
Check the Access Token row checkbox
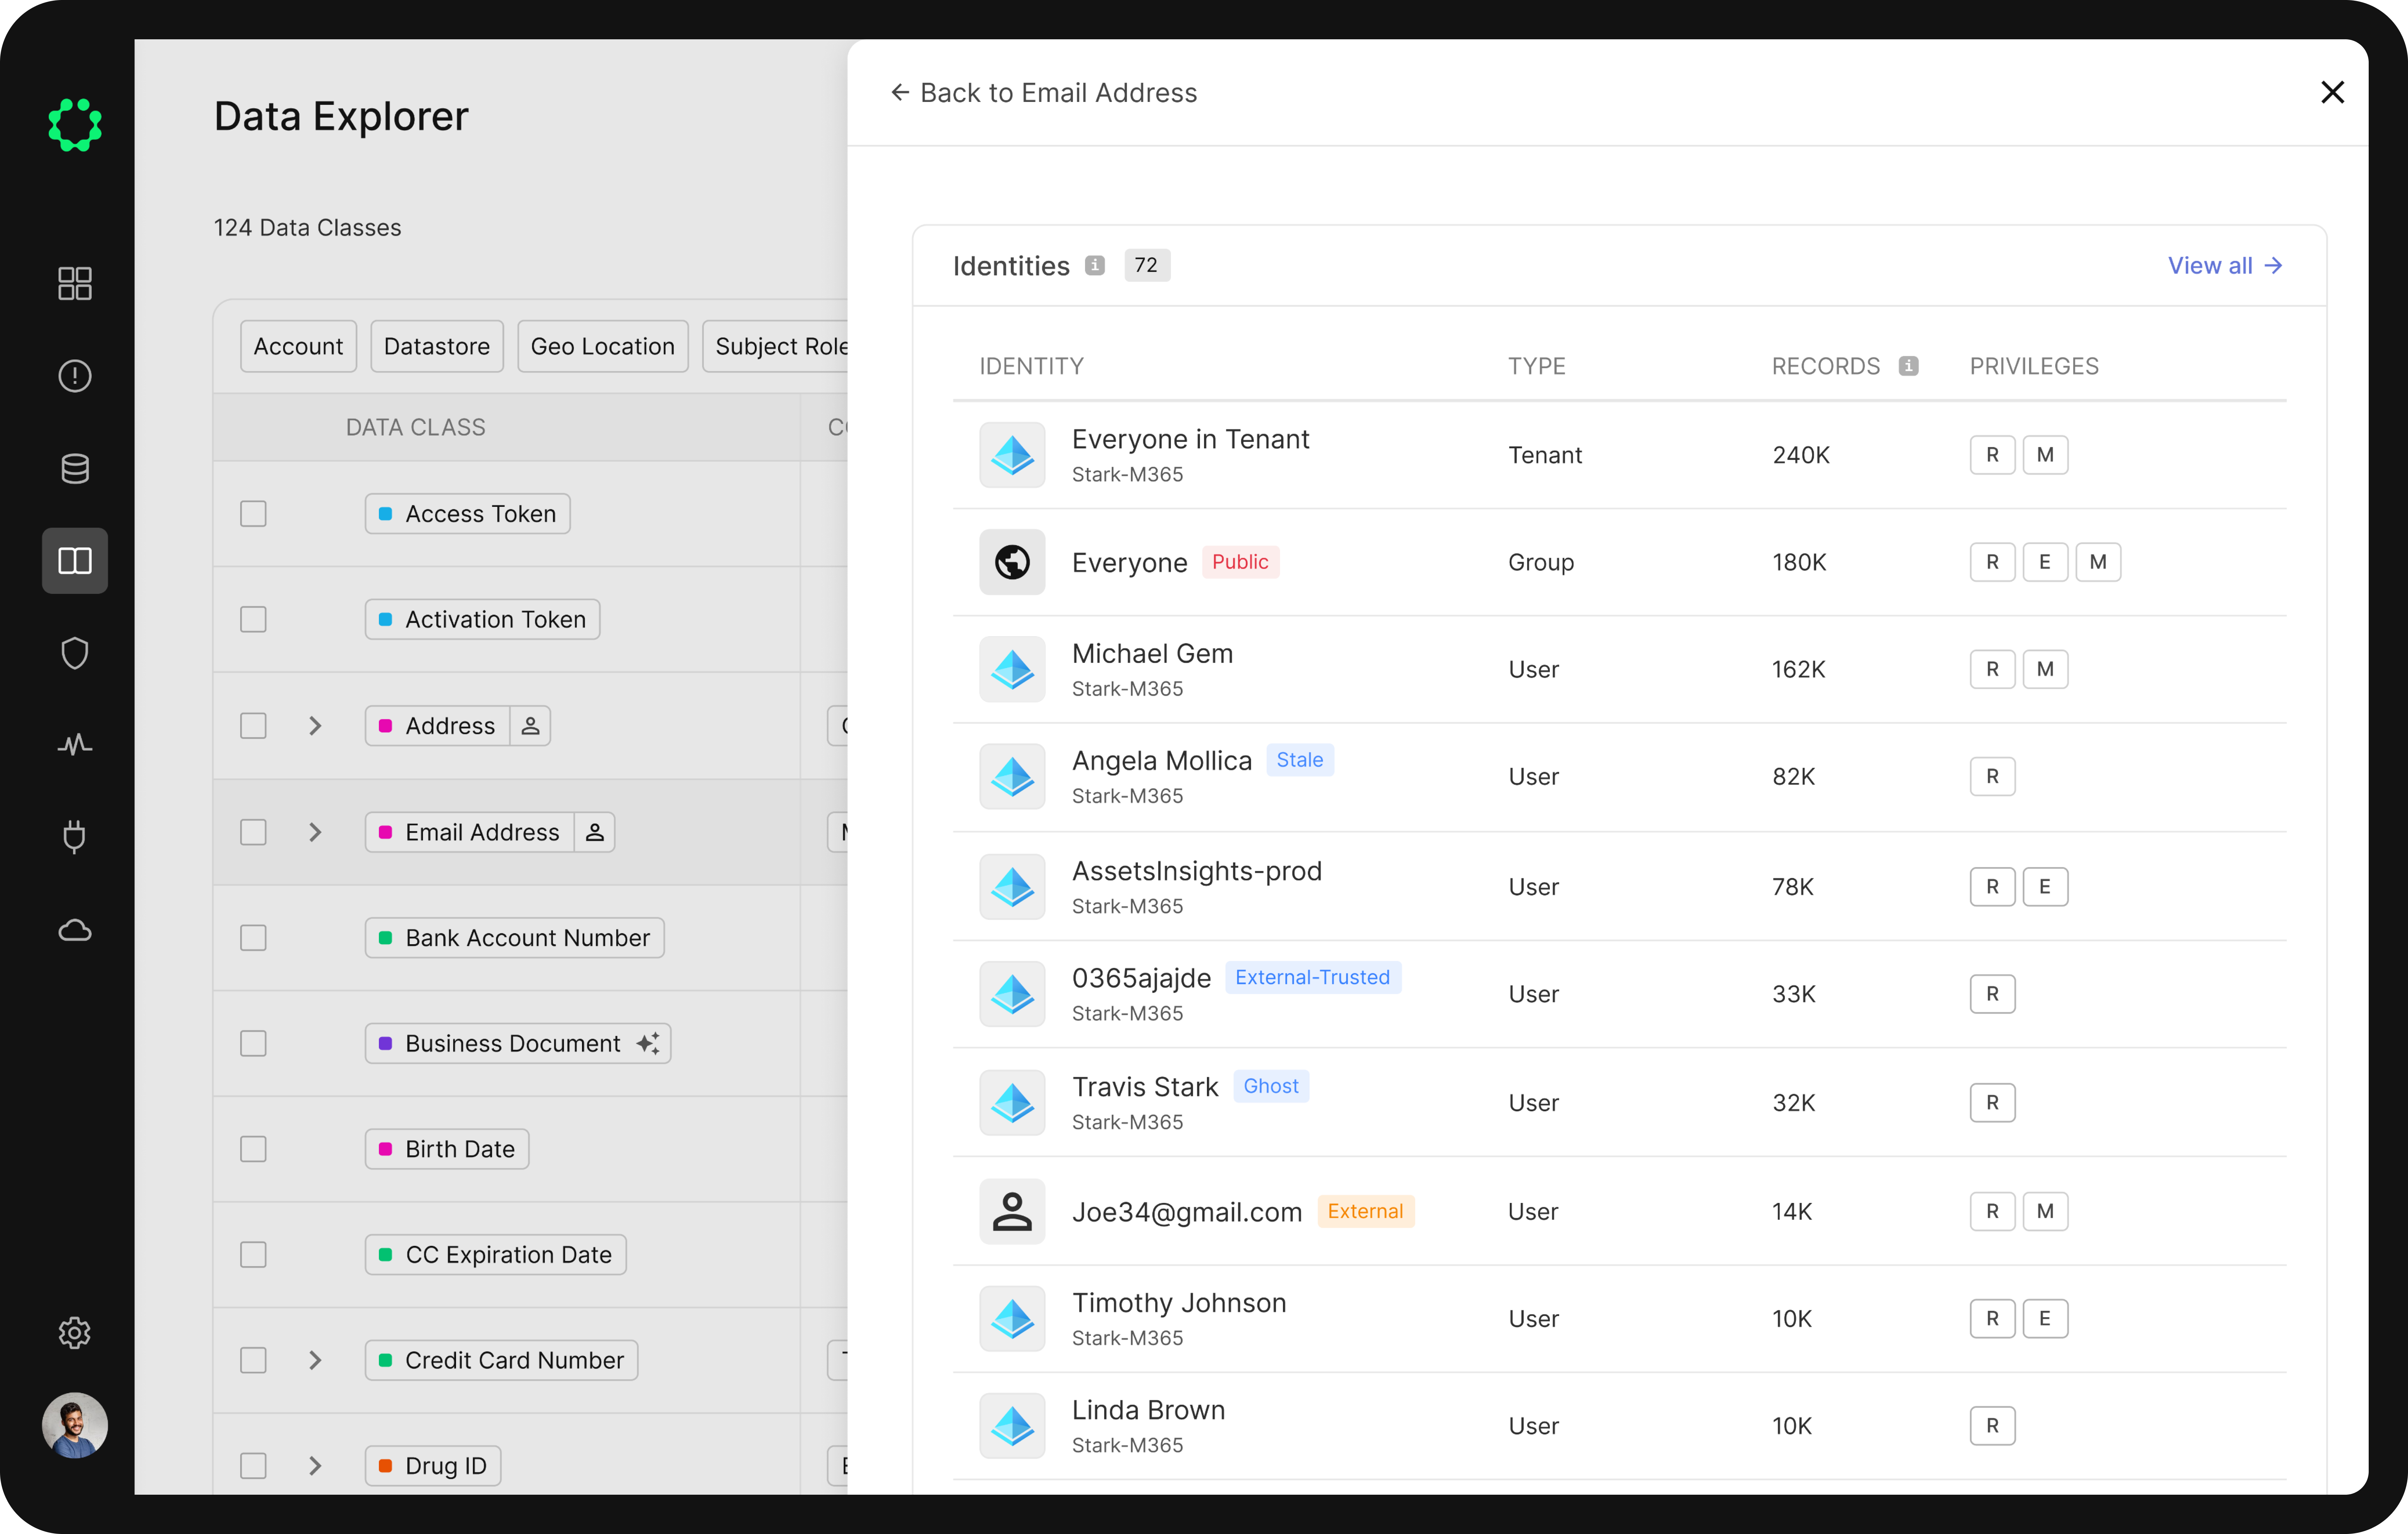click(x=253, y=514)
